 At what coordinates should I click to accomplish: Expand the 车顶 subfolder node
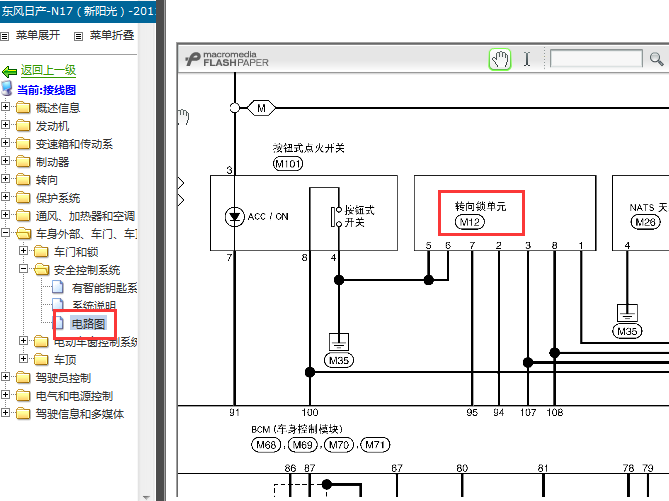point(23,358)
